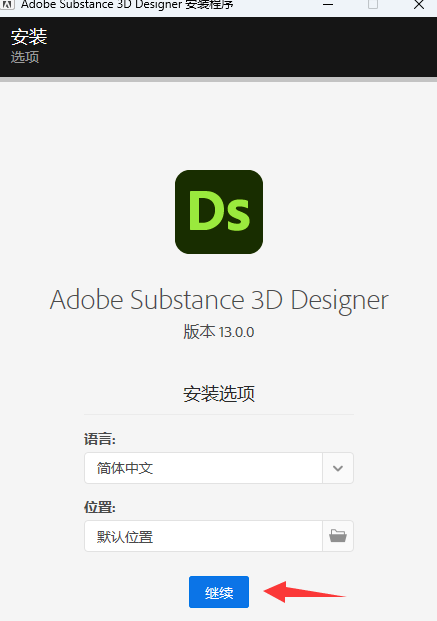This screenshot has height=621, width=437.
Task: Click the 位置: label
Action: (x=100, y=507)
